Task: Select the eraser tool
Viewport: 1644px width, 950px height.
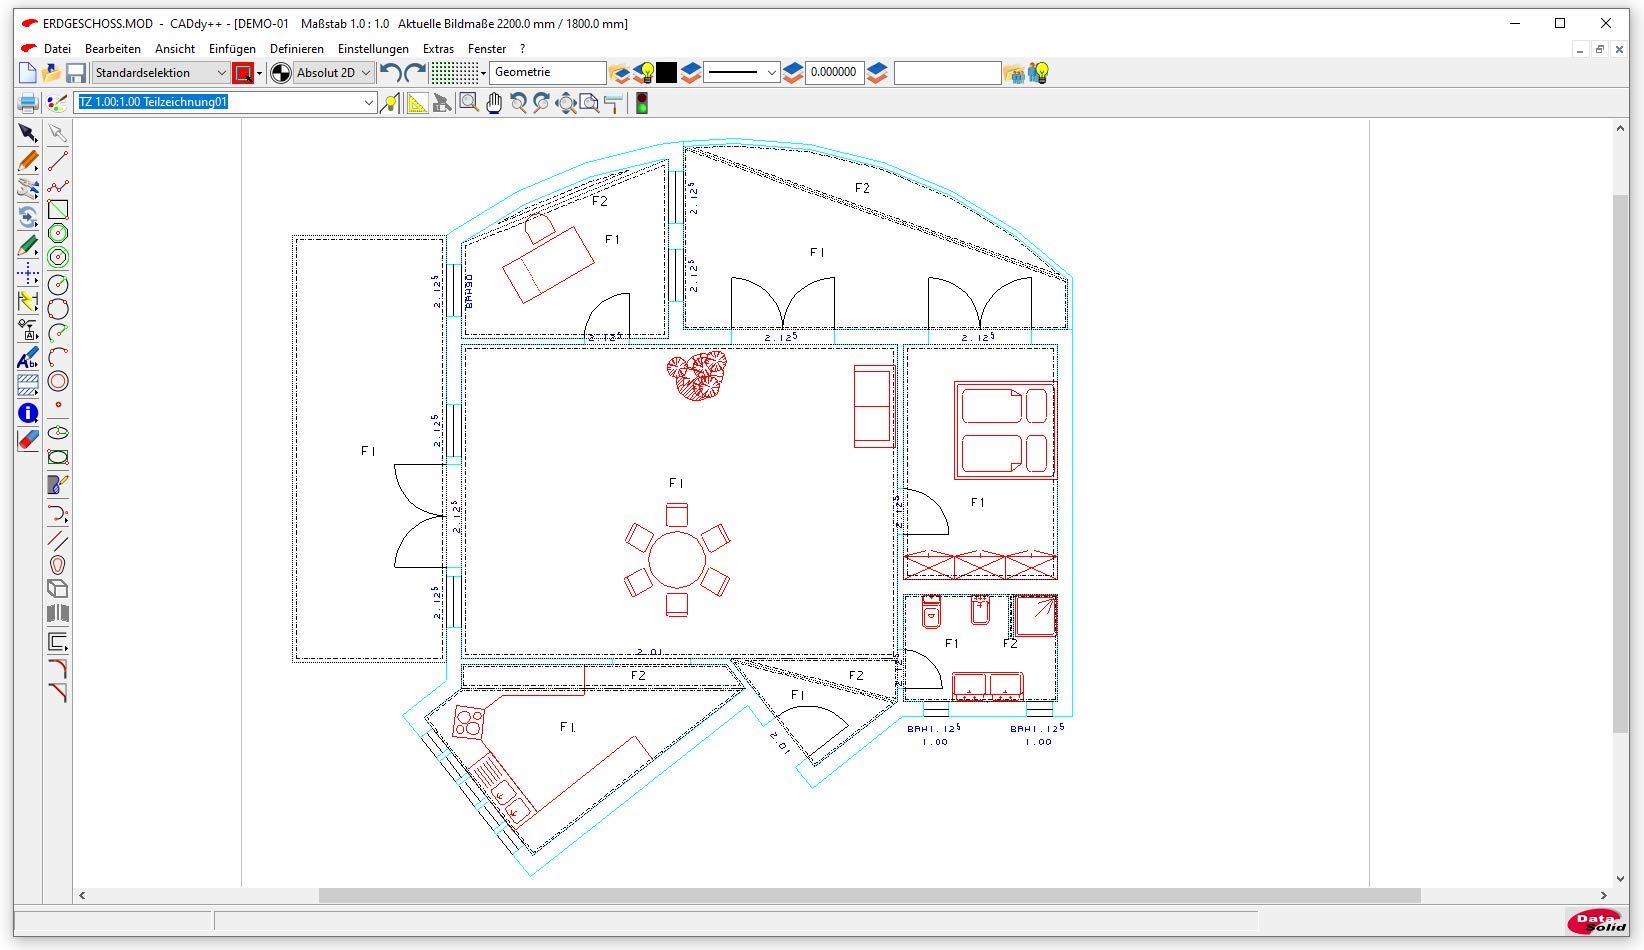Action: point(28,440)
